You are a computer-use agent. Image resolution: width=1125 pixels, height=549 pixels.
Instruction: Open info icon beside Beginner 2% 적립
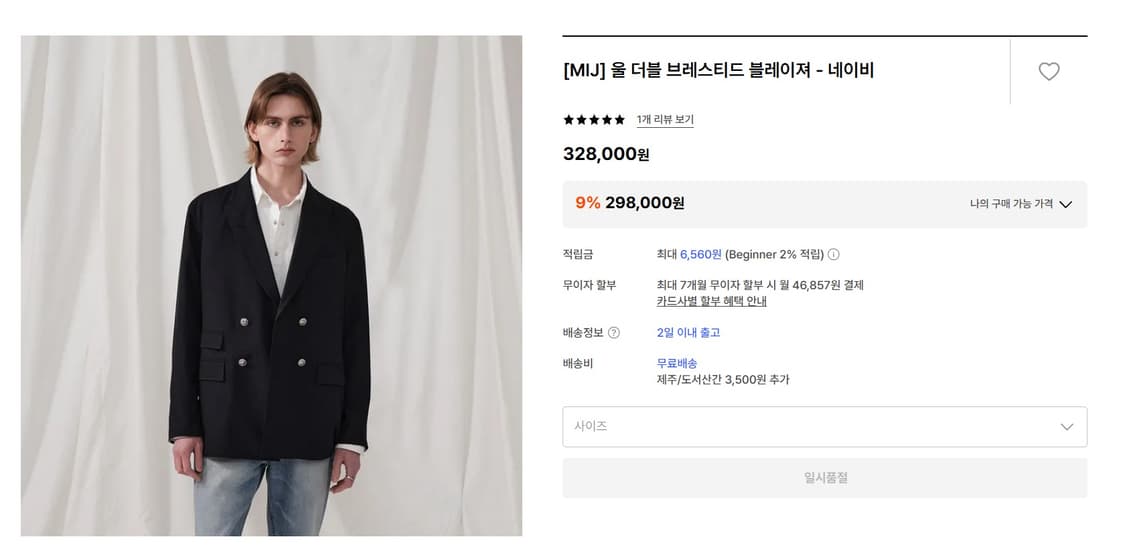833,254
